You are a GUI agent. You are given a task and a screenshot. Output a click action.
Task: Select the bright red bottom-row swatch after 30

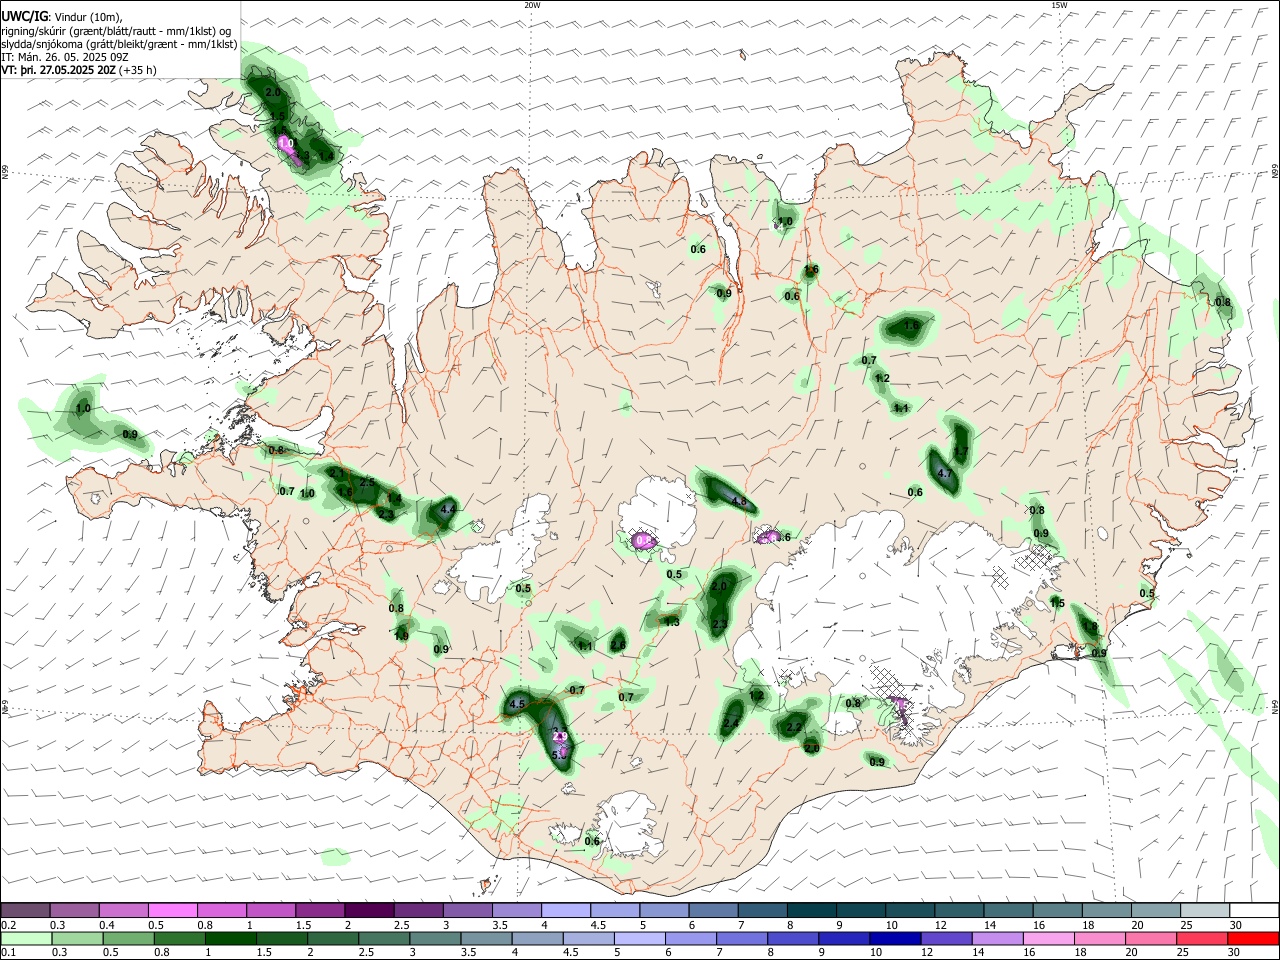1252,938
